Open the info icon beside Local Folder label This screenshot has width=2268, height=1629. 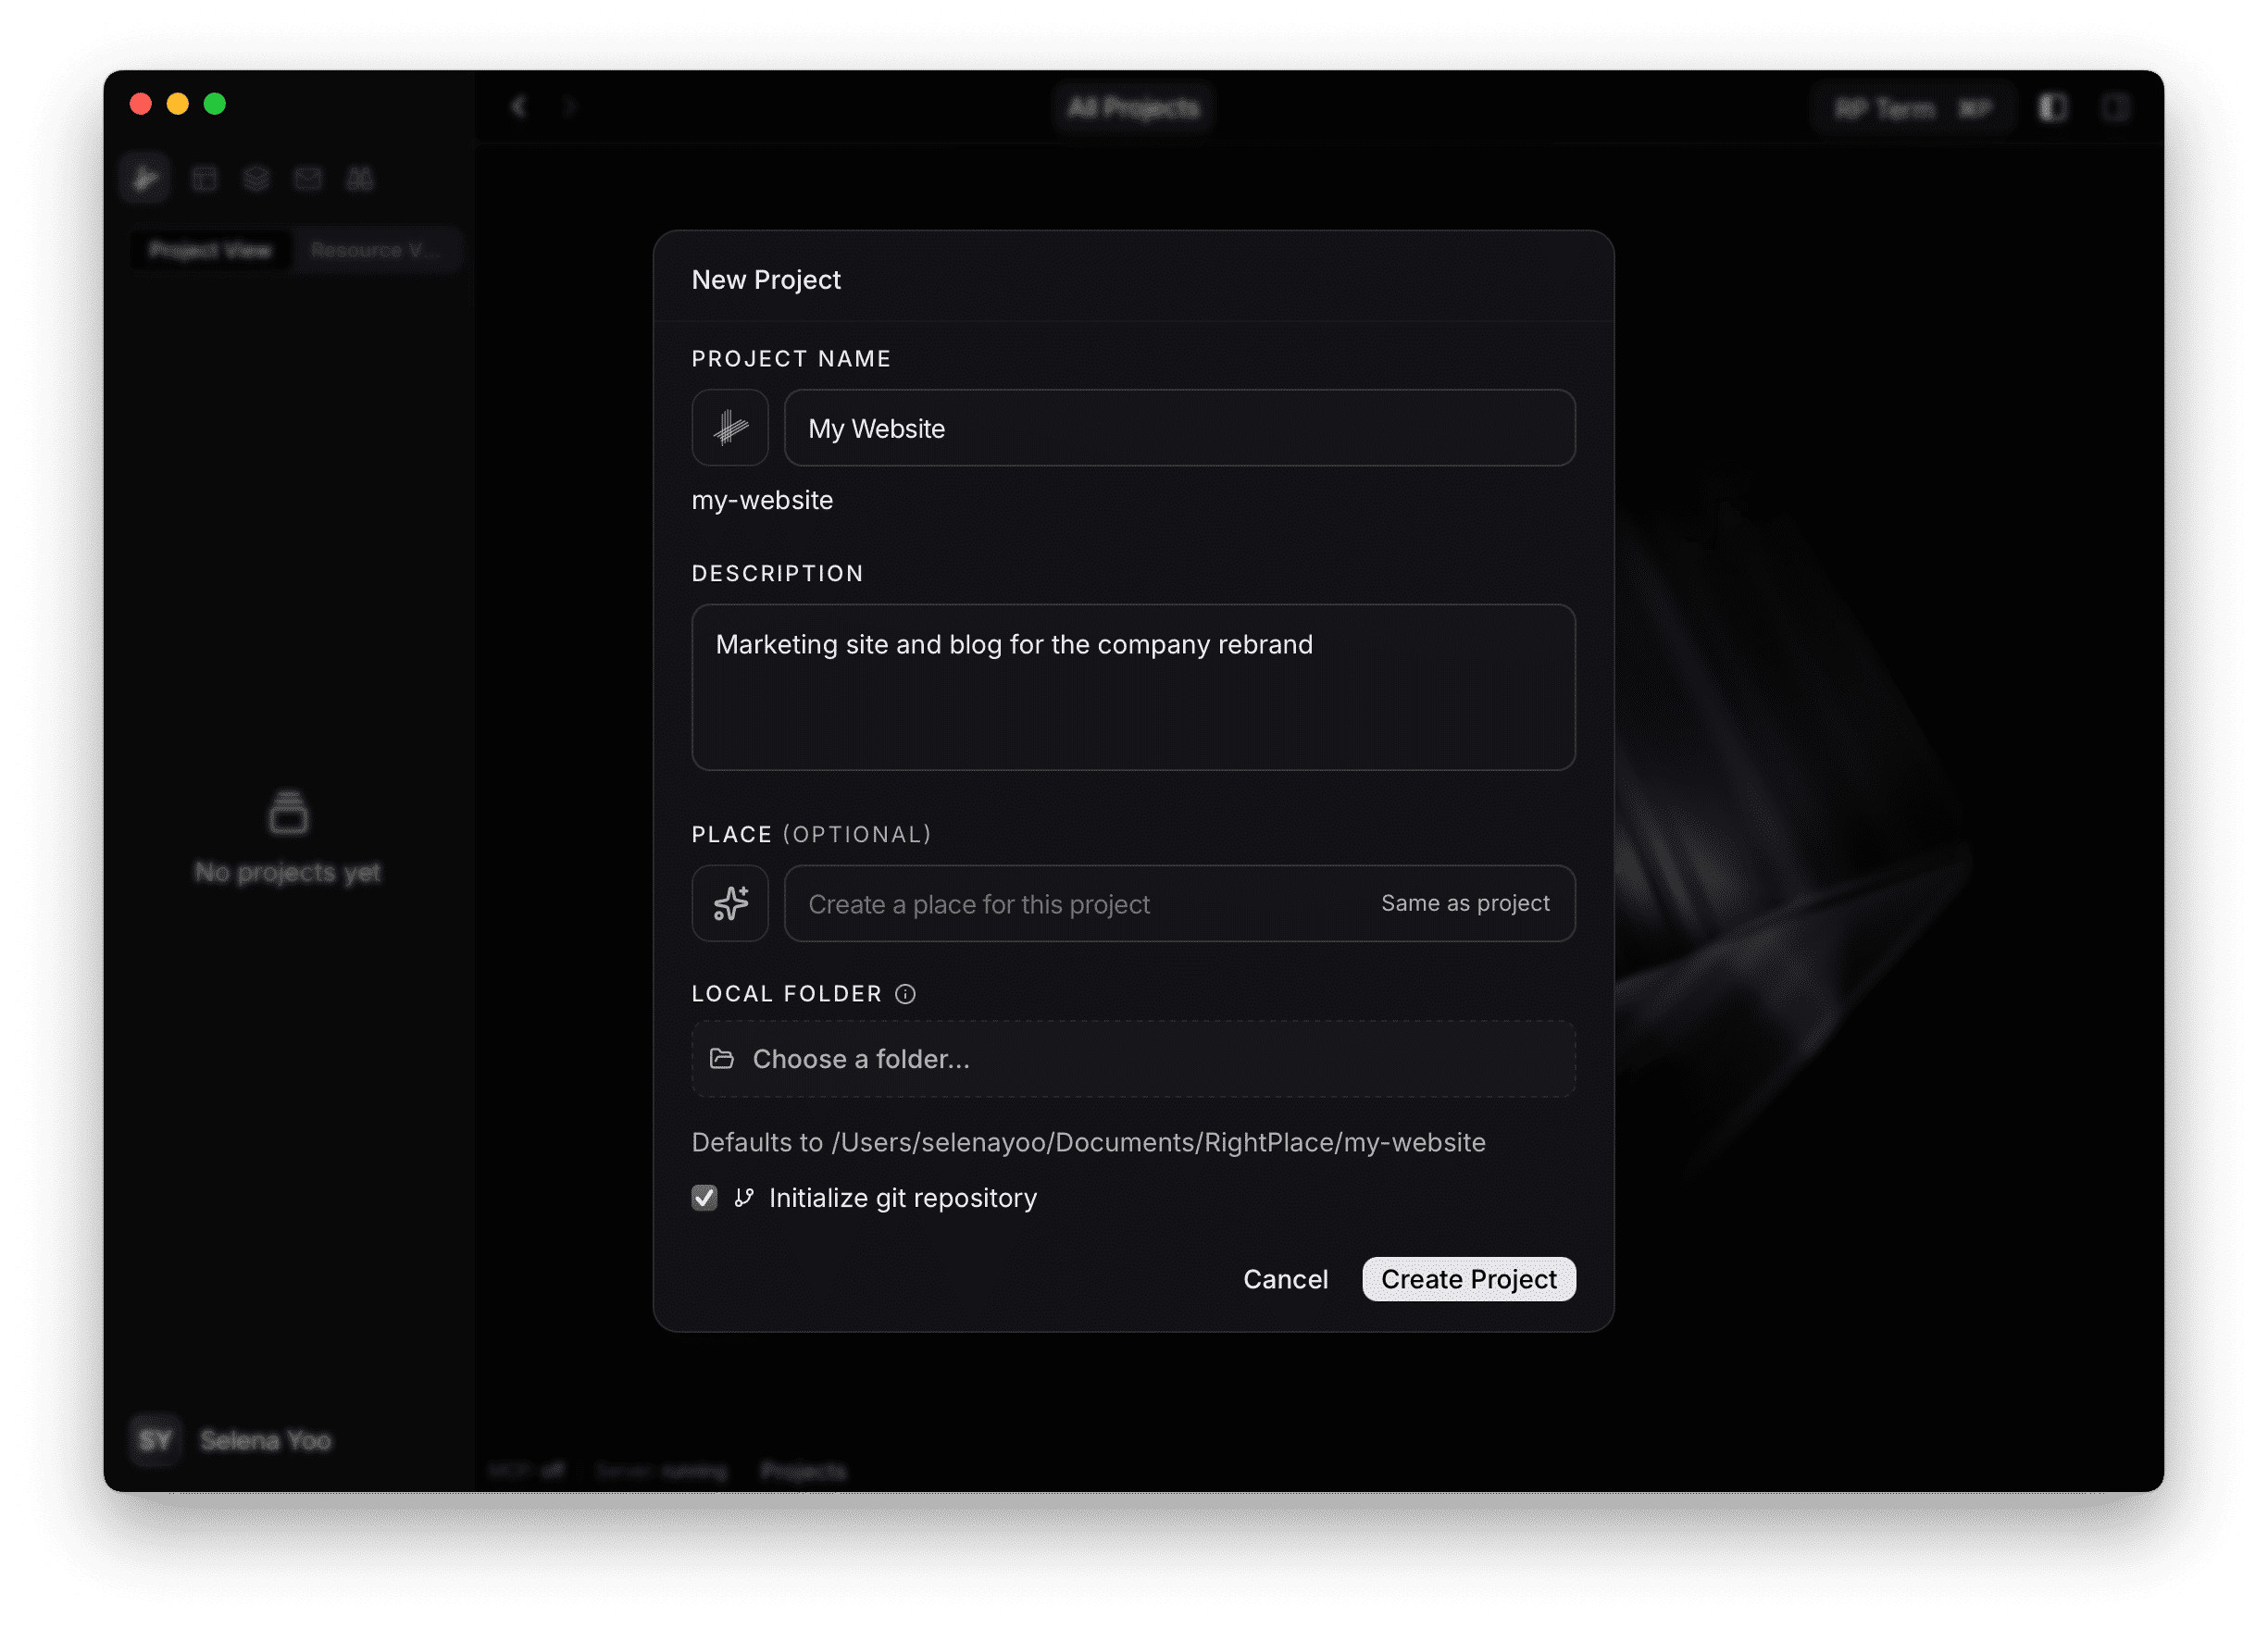(x=905, y=993)
